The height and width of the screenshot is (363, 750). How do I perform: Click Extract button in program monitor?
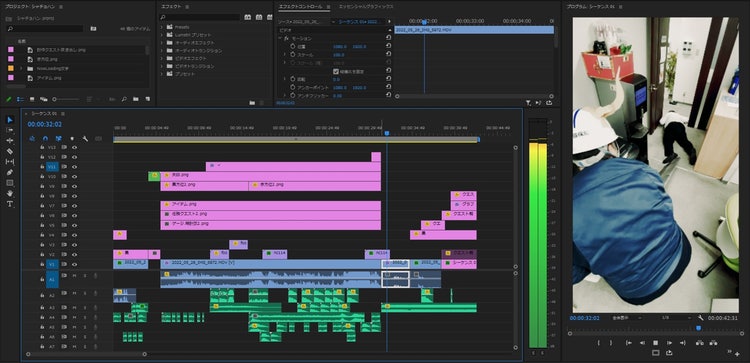pos(713,342)
